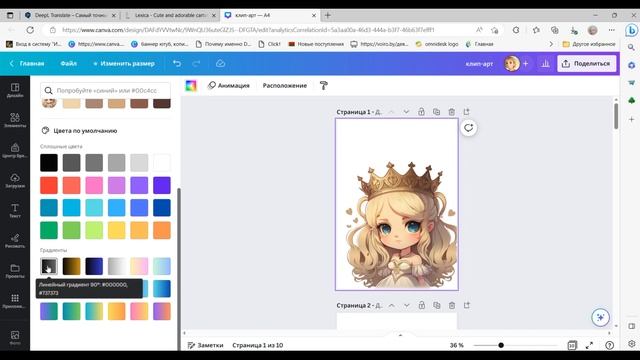
Task: Click the Страница 1 из 10 label
Action: (258, 345)
